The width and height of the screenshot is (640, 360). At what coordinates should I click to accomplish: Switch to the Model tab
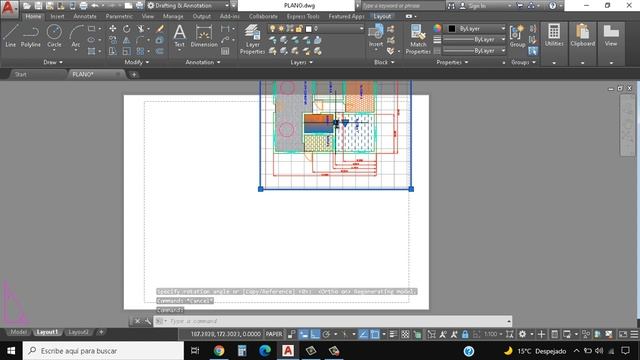click(x=18, y=332)
